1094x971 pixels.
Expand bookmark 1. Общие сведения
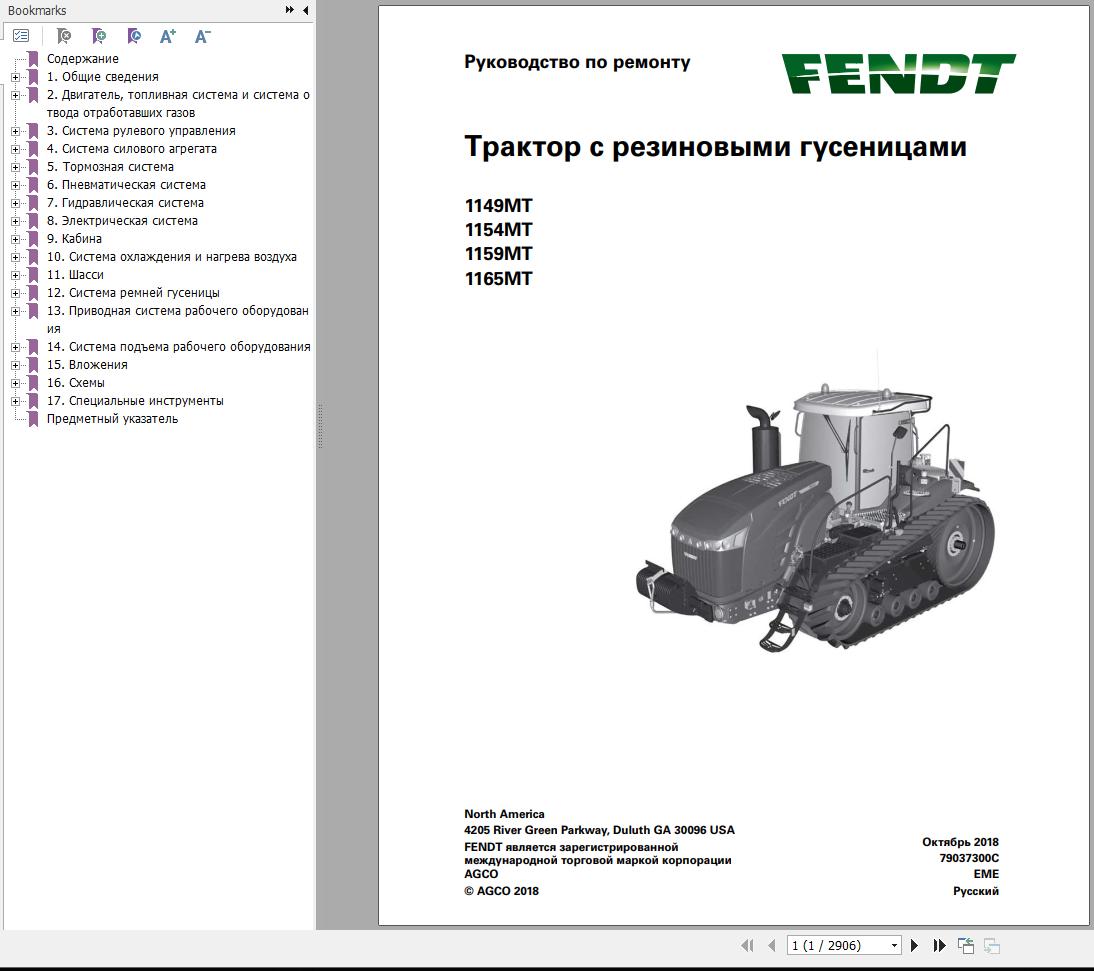point(15,77)
